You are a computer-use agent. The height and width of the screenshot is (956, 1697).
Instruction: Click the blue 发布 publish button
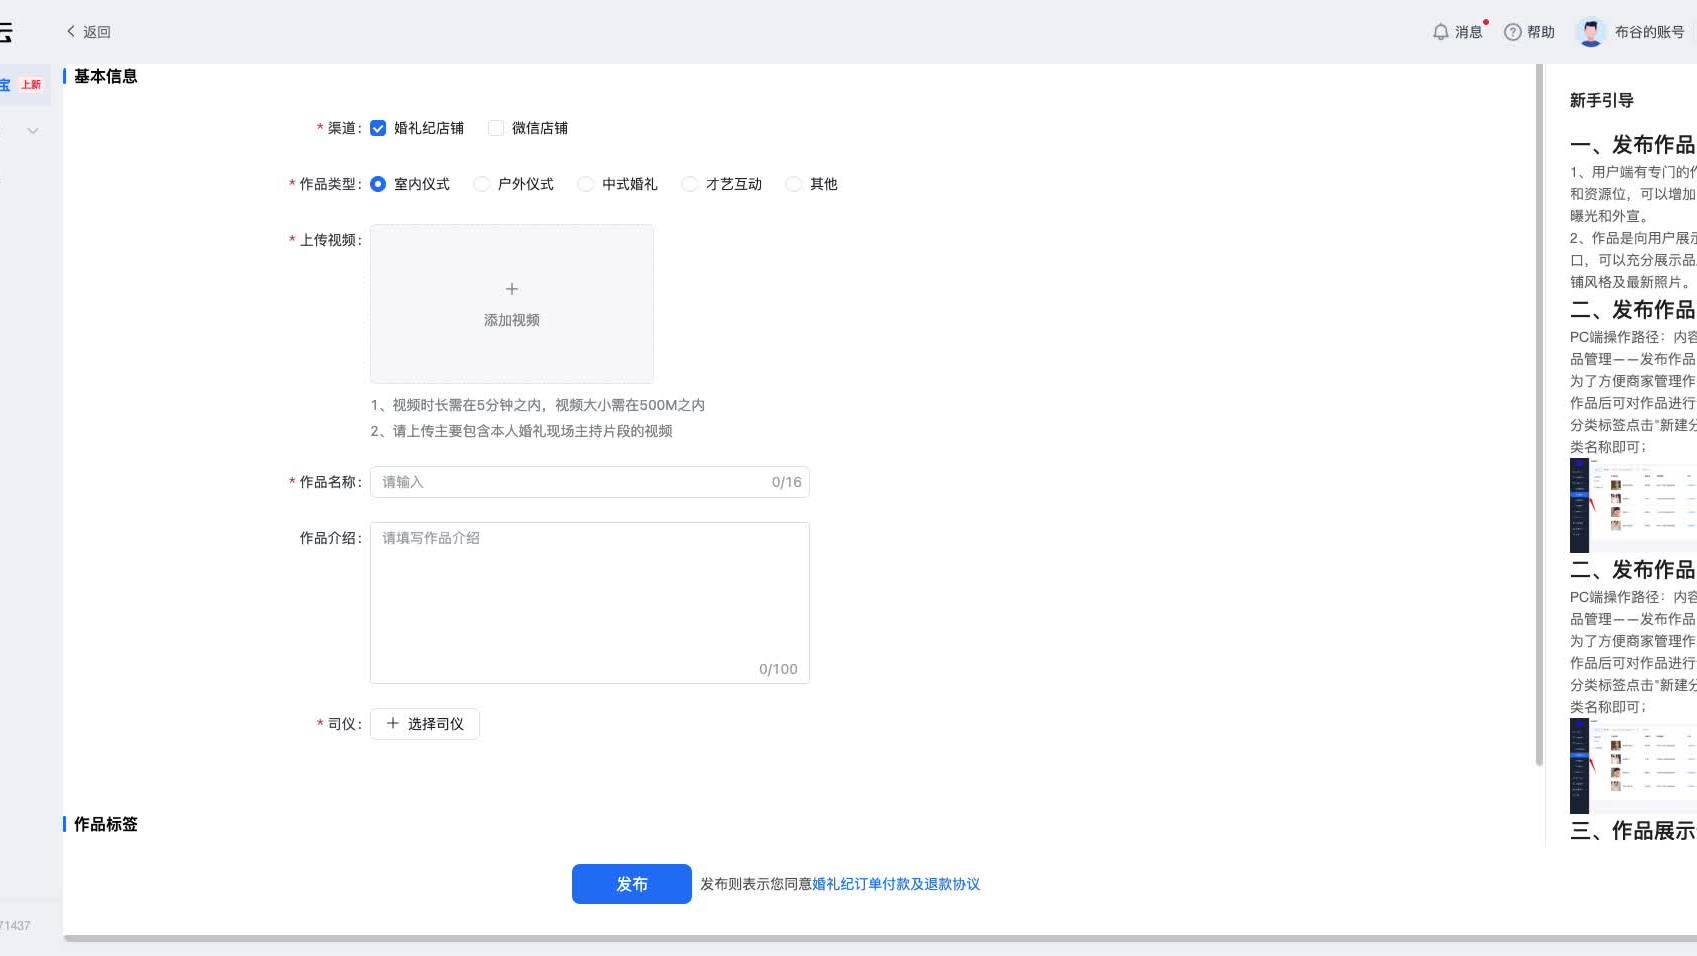point(631,884)
